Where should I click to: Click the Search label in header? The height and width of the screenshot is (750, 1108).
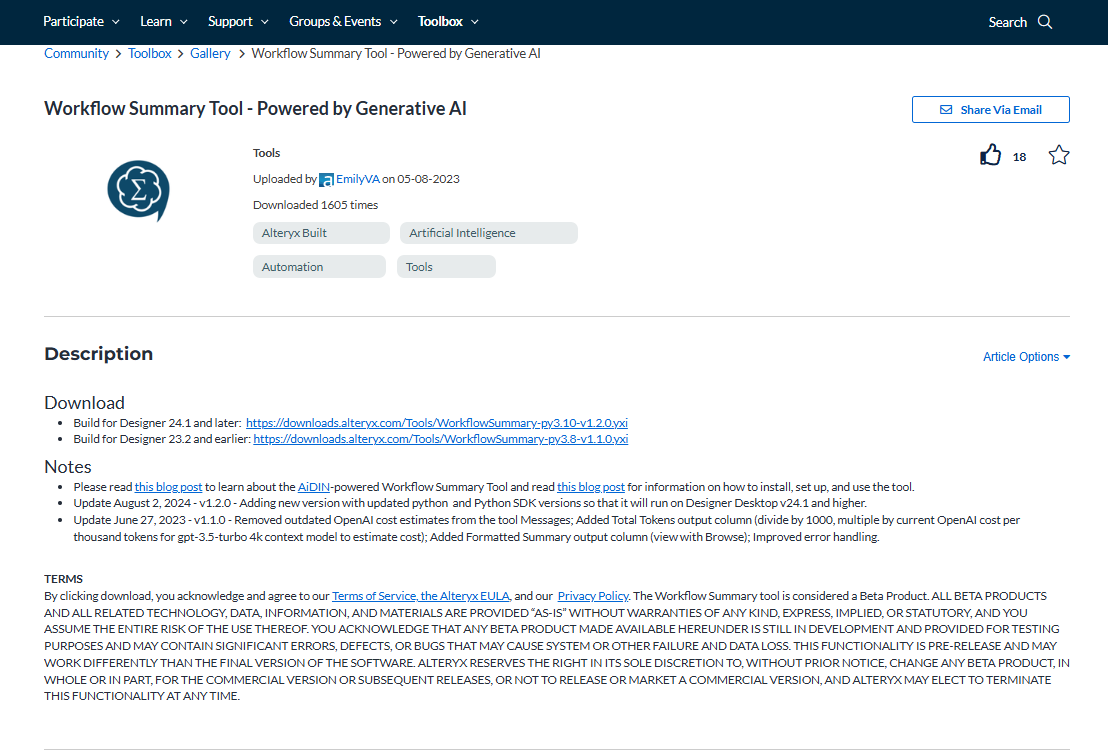[x=1008, y=22]
